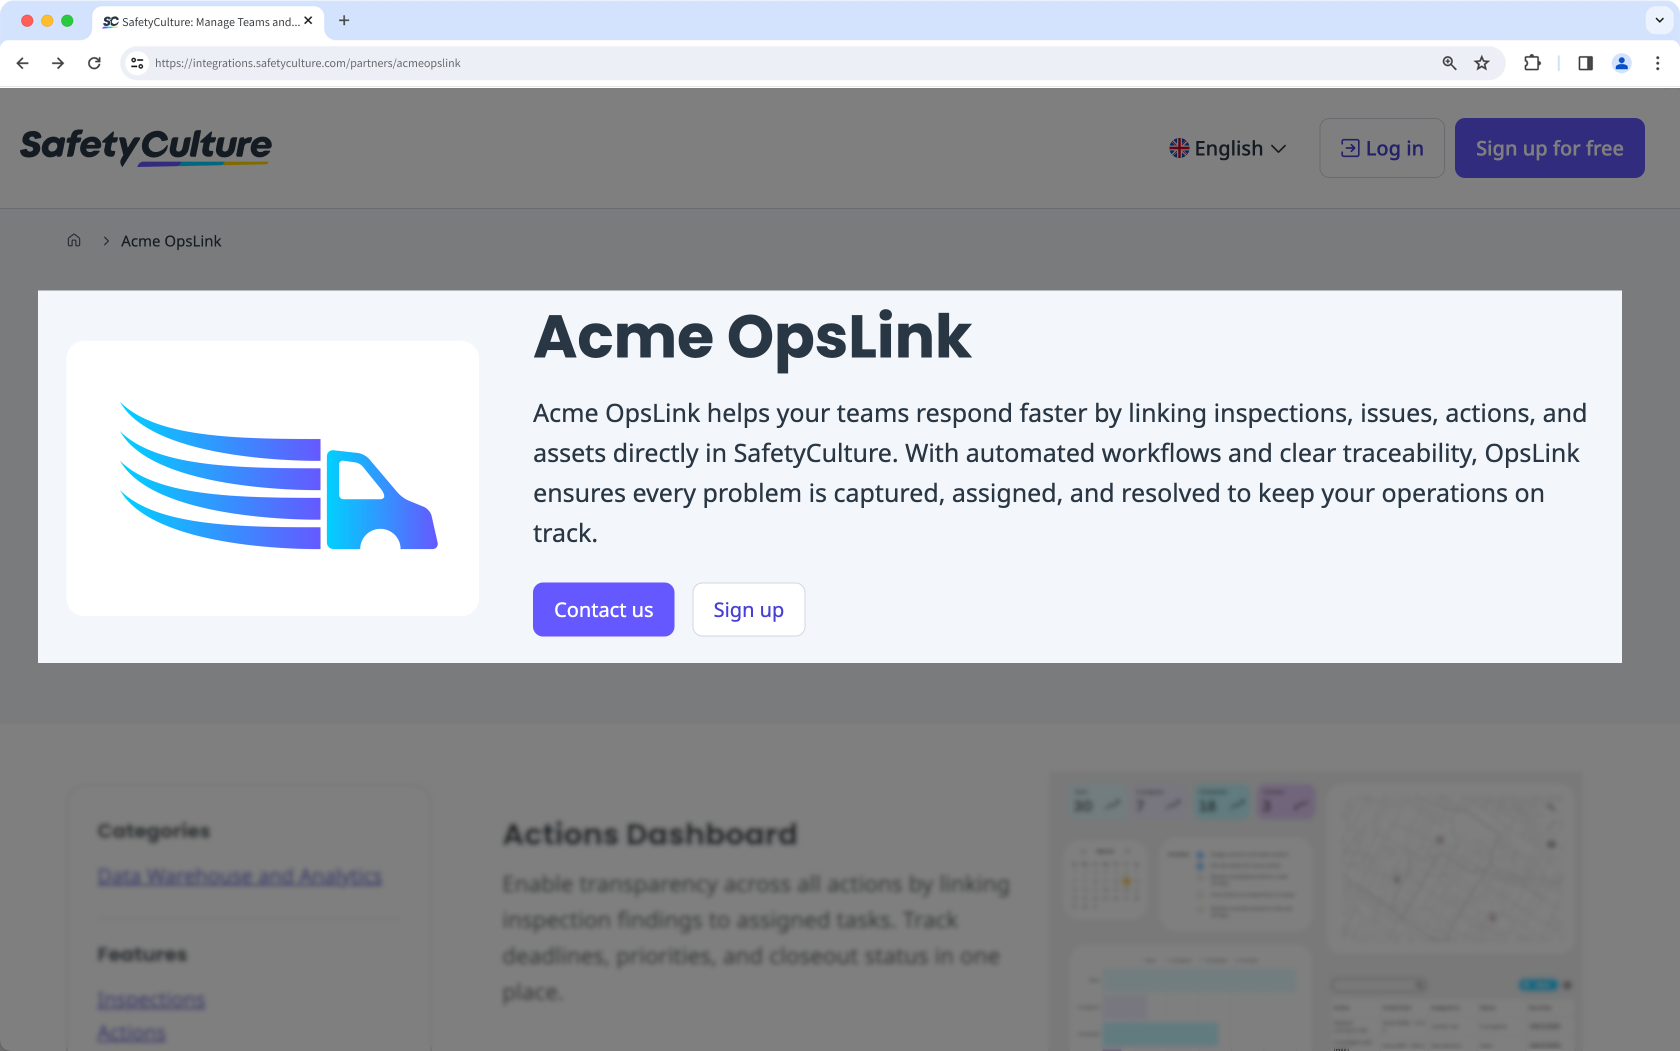Click the Sign up for free button
This screenshot has width=1680, height=1051.
[1549, 148]
